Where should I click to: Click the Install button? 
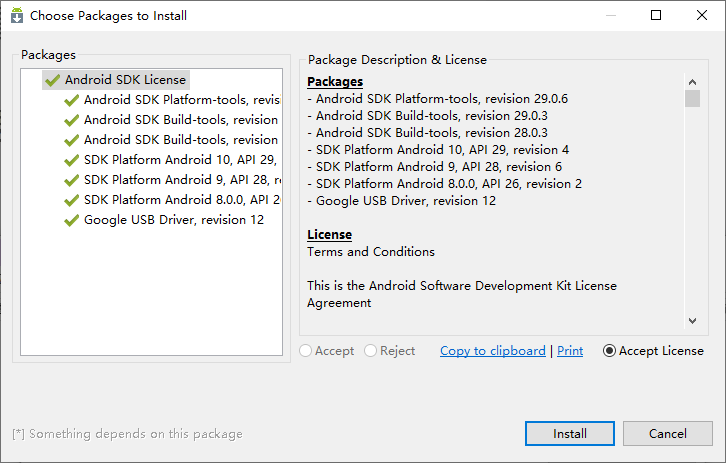[570, 433]
